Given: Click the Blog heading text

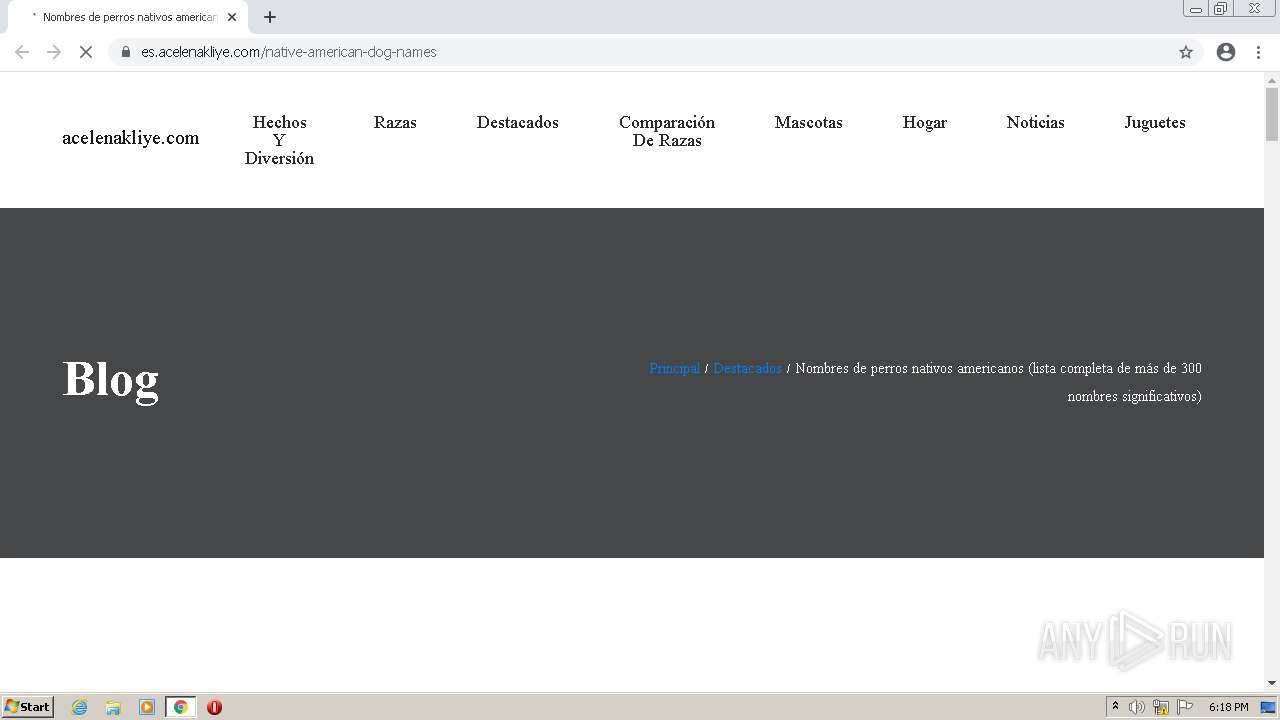Looking at the screenshot, I should click(x=111, y=380).
